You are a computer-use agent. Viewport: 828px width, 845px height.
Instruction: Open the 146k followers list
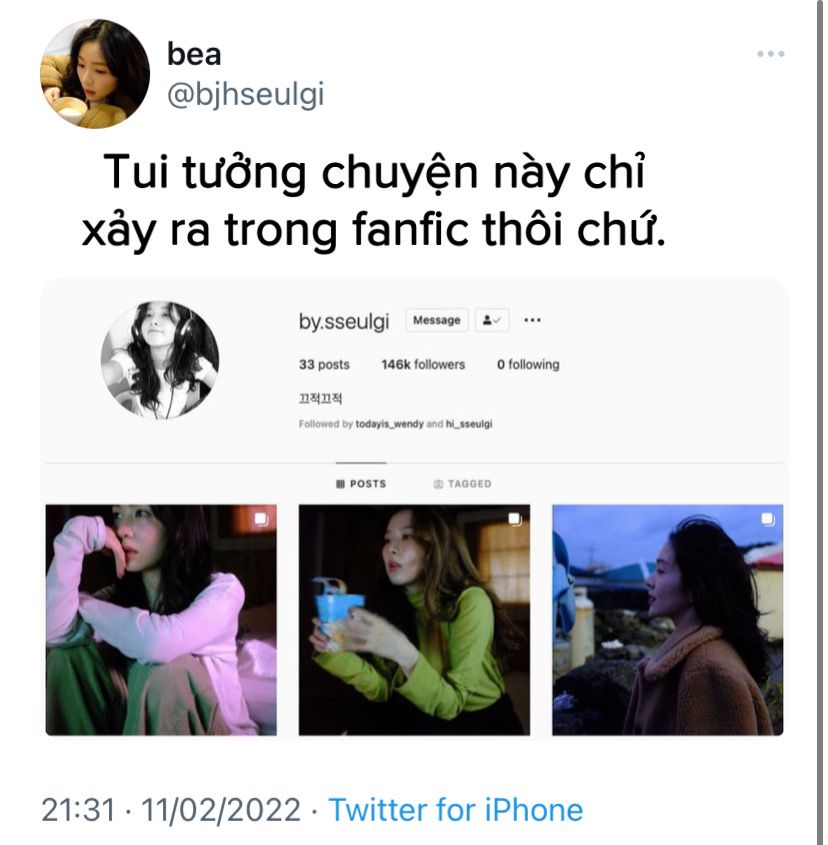point(423,364)
